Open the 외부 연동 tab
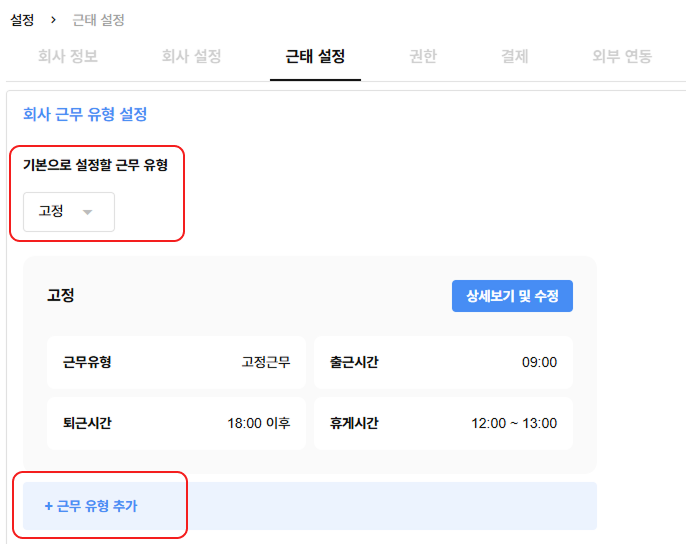 pyautogui.click(x=622, y=56)
